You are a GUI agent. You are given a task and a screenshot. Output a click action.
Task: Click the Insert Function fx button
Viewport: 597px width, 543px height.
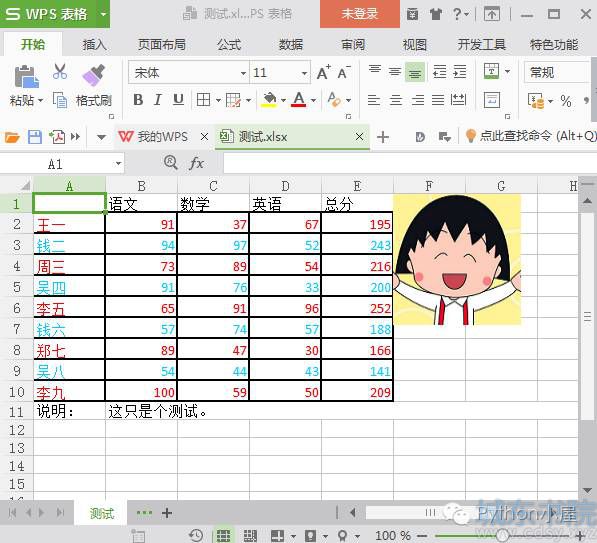[x=196, y=163]
